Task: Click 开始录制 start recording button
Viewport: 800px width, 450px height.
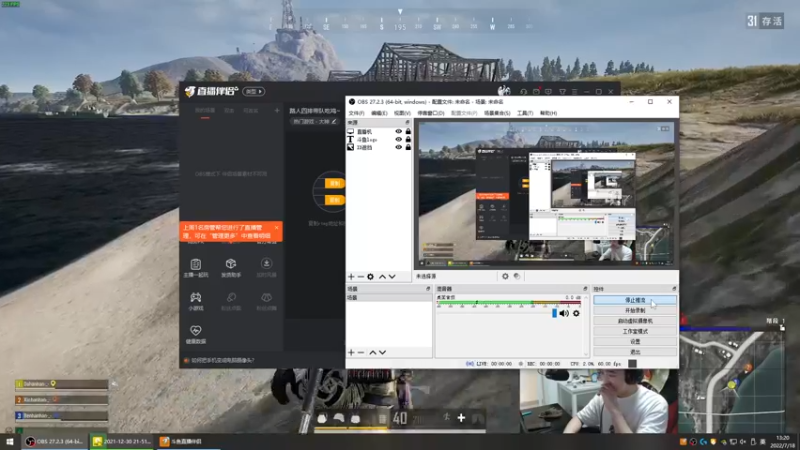Action: pyautogui.click(x=635, y=310)
